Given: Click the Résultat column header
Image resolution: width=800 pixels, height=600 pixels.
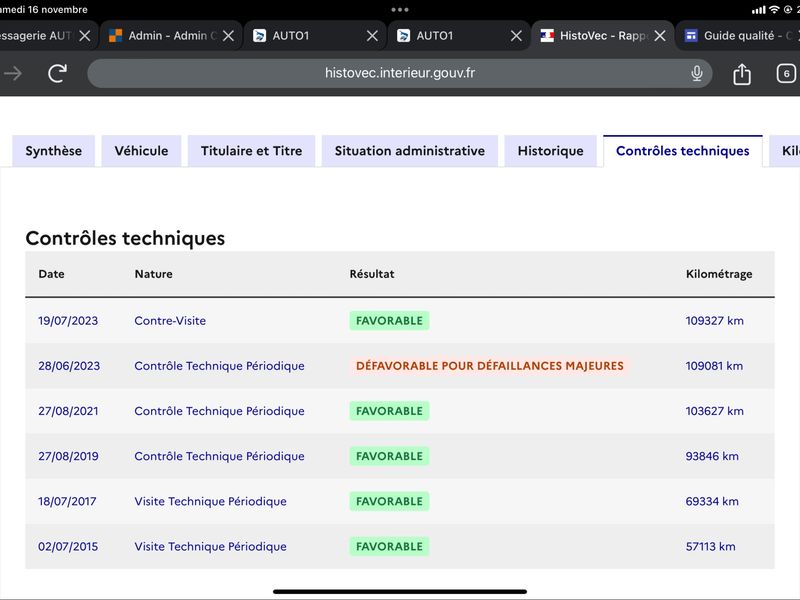Looking at the screenshot, I should pyautogui.click(x=372, y=274).
